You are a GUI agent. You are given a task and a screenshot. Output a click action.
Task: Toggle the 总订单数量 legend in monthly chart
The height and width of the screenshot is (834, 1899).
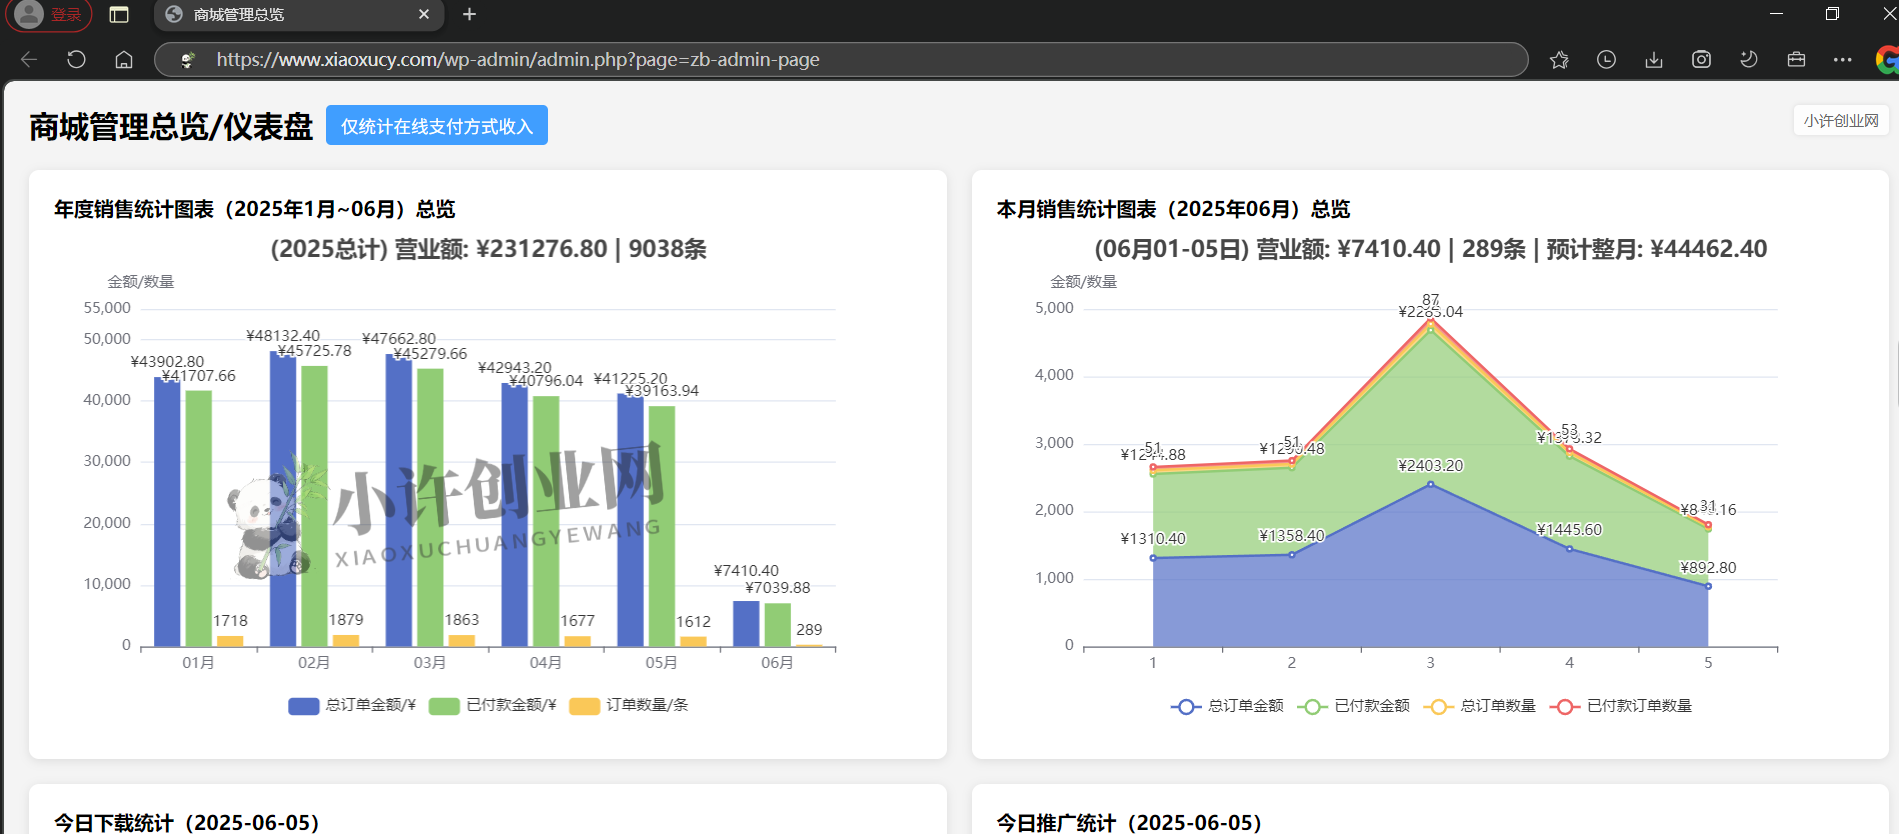point(1480,706)
